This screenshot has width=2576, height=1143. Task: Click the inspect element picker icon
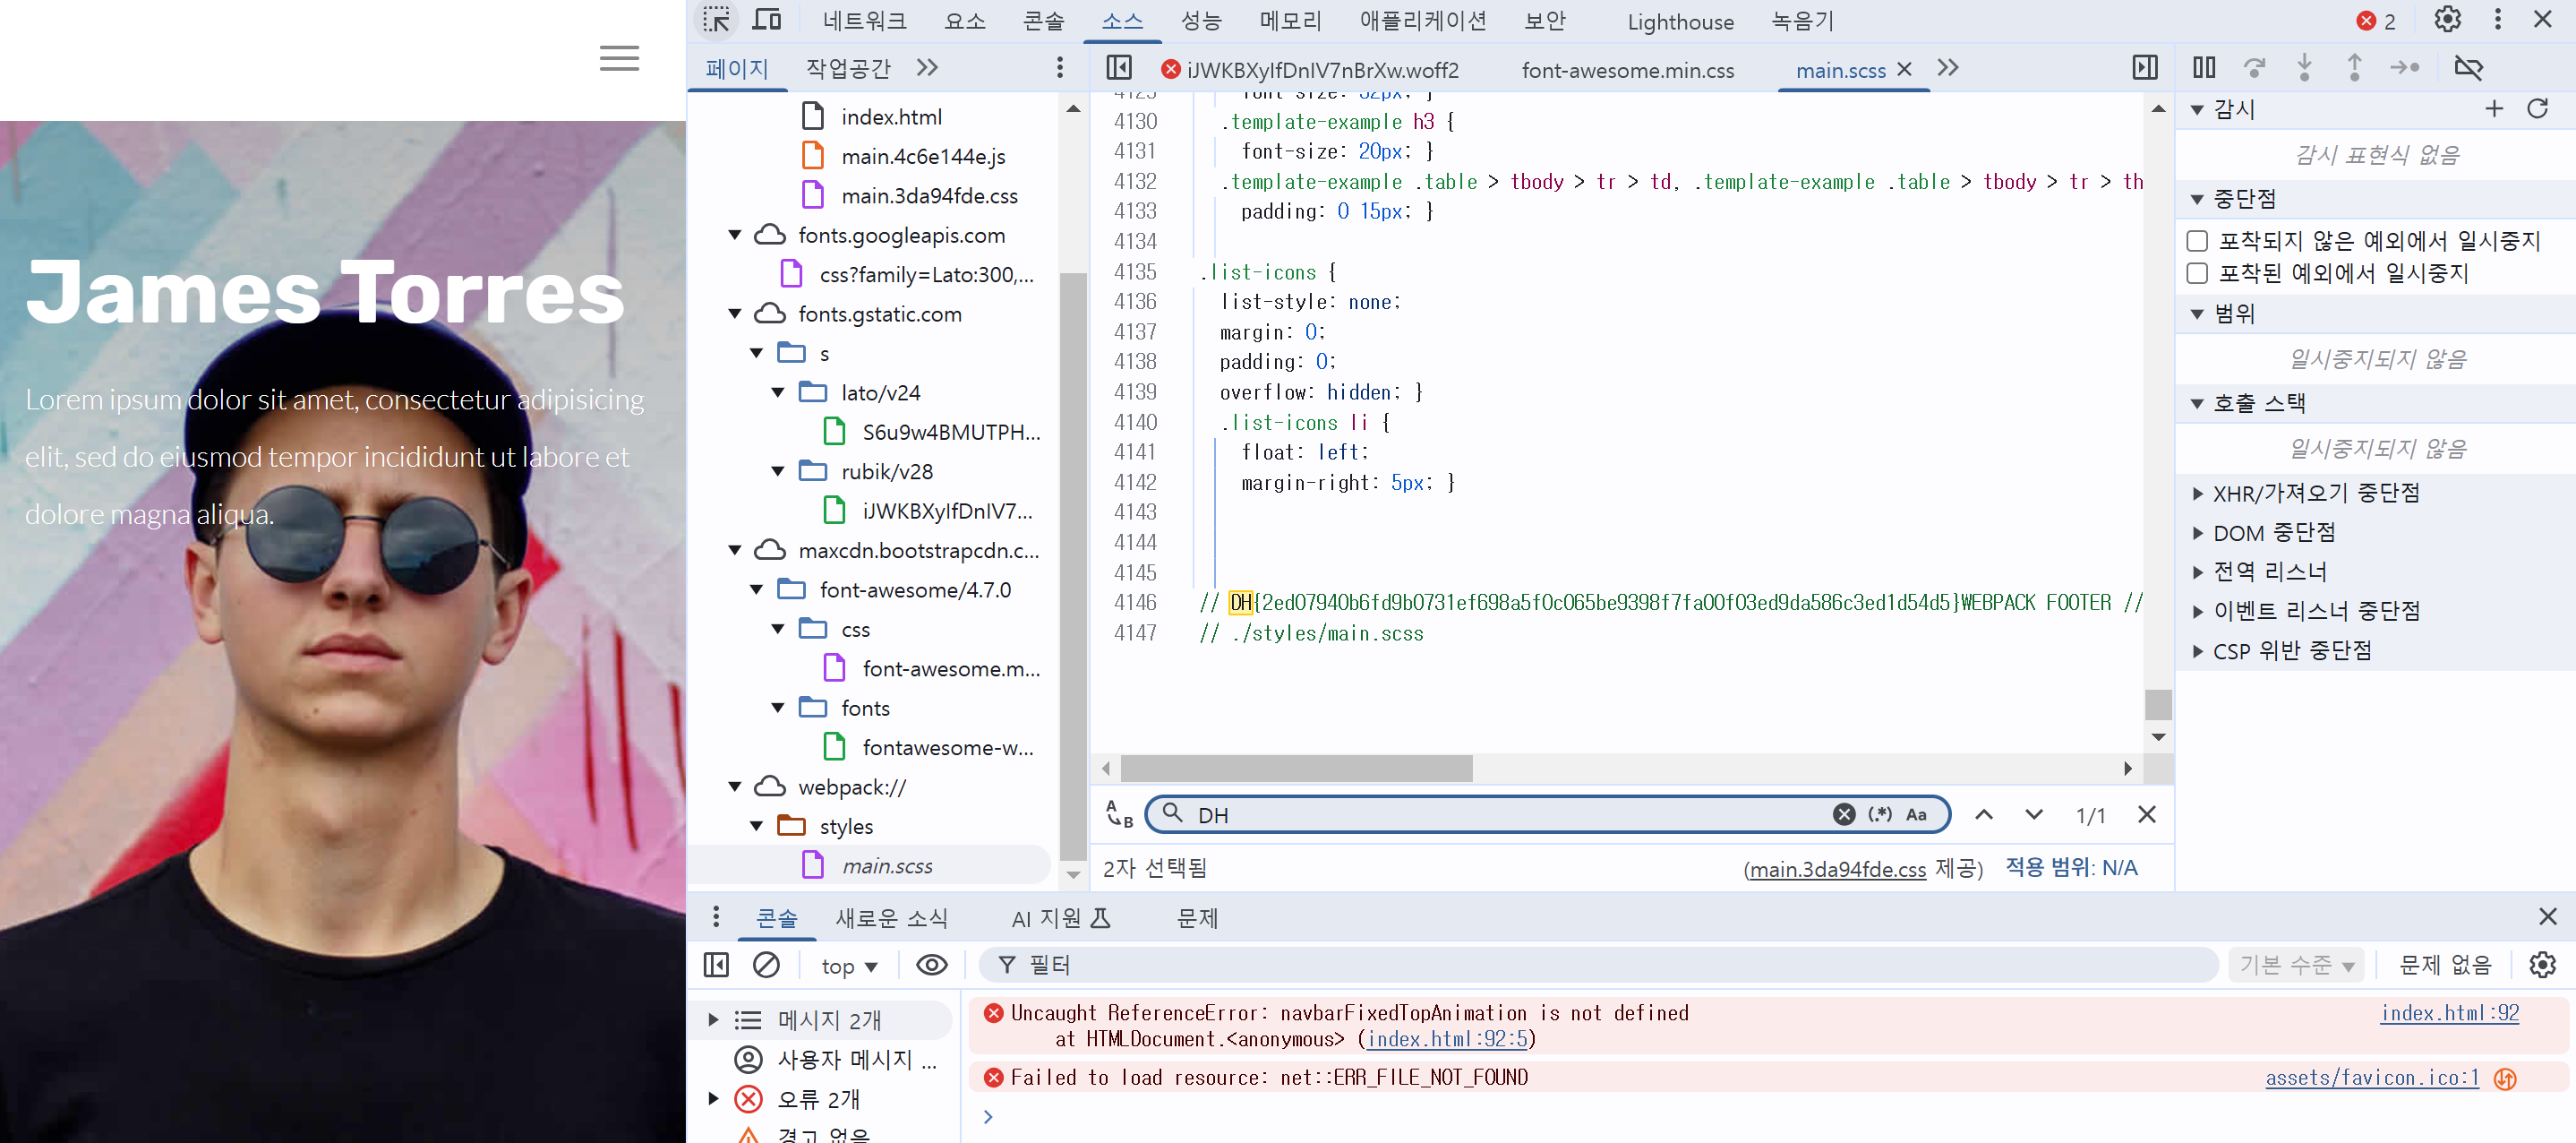(716, 20)
